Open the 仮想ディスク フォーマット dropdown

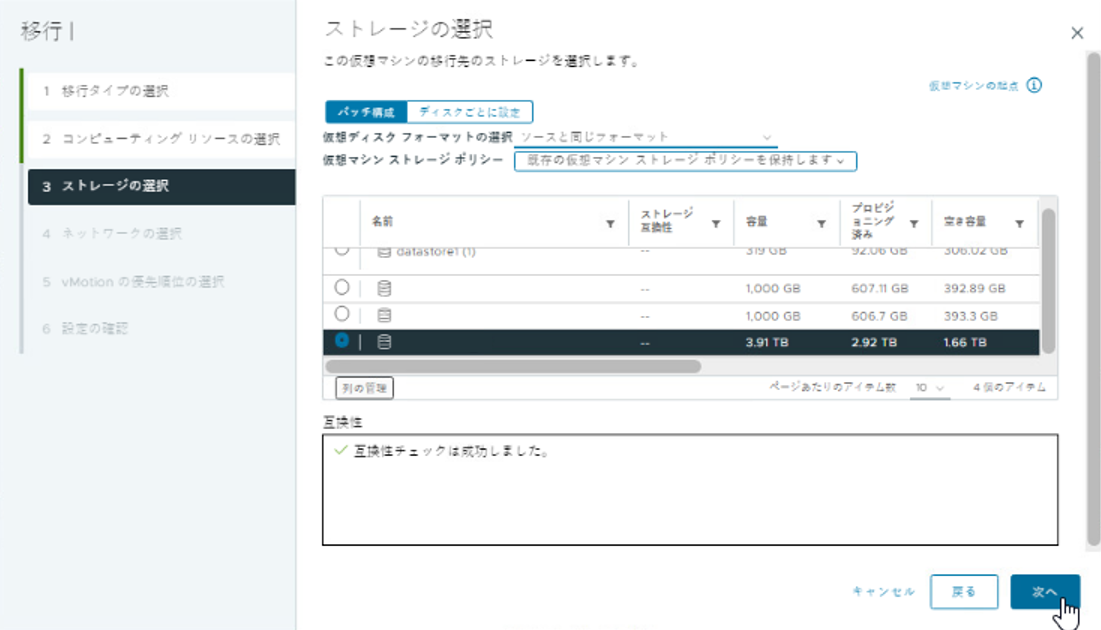645,137
